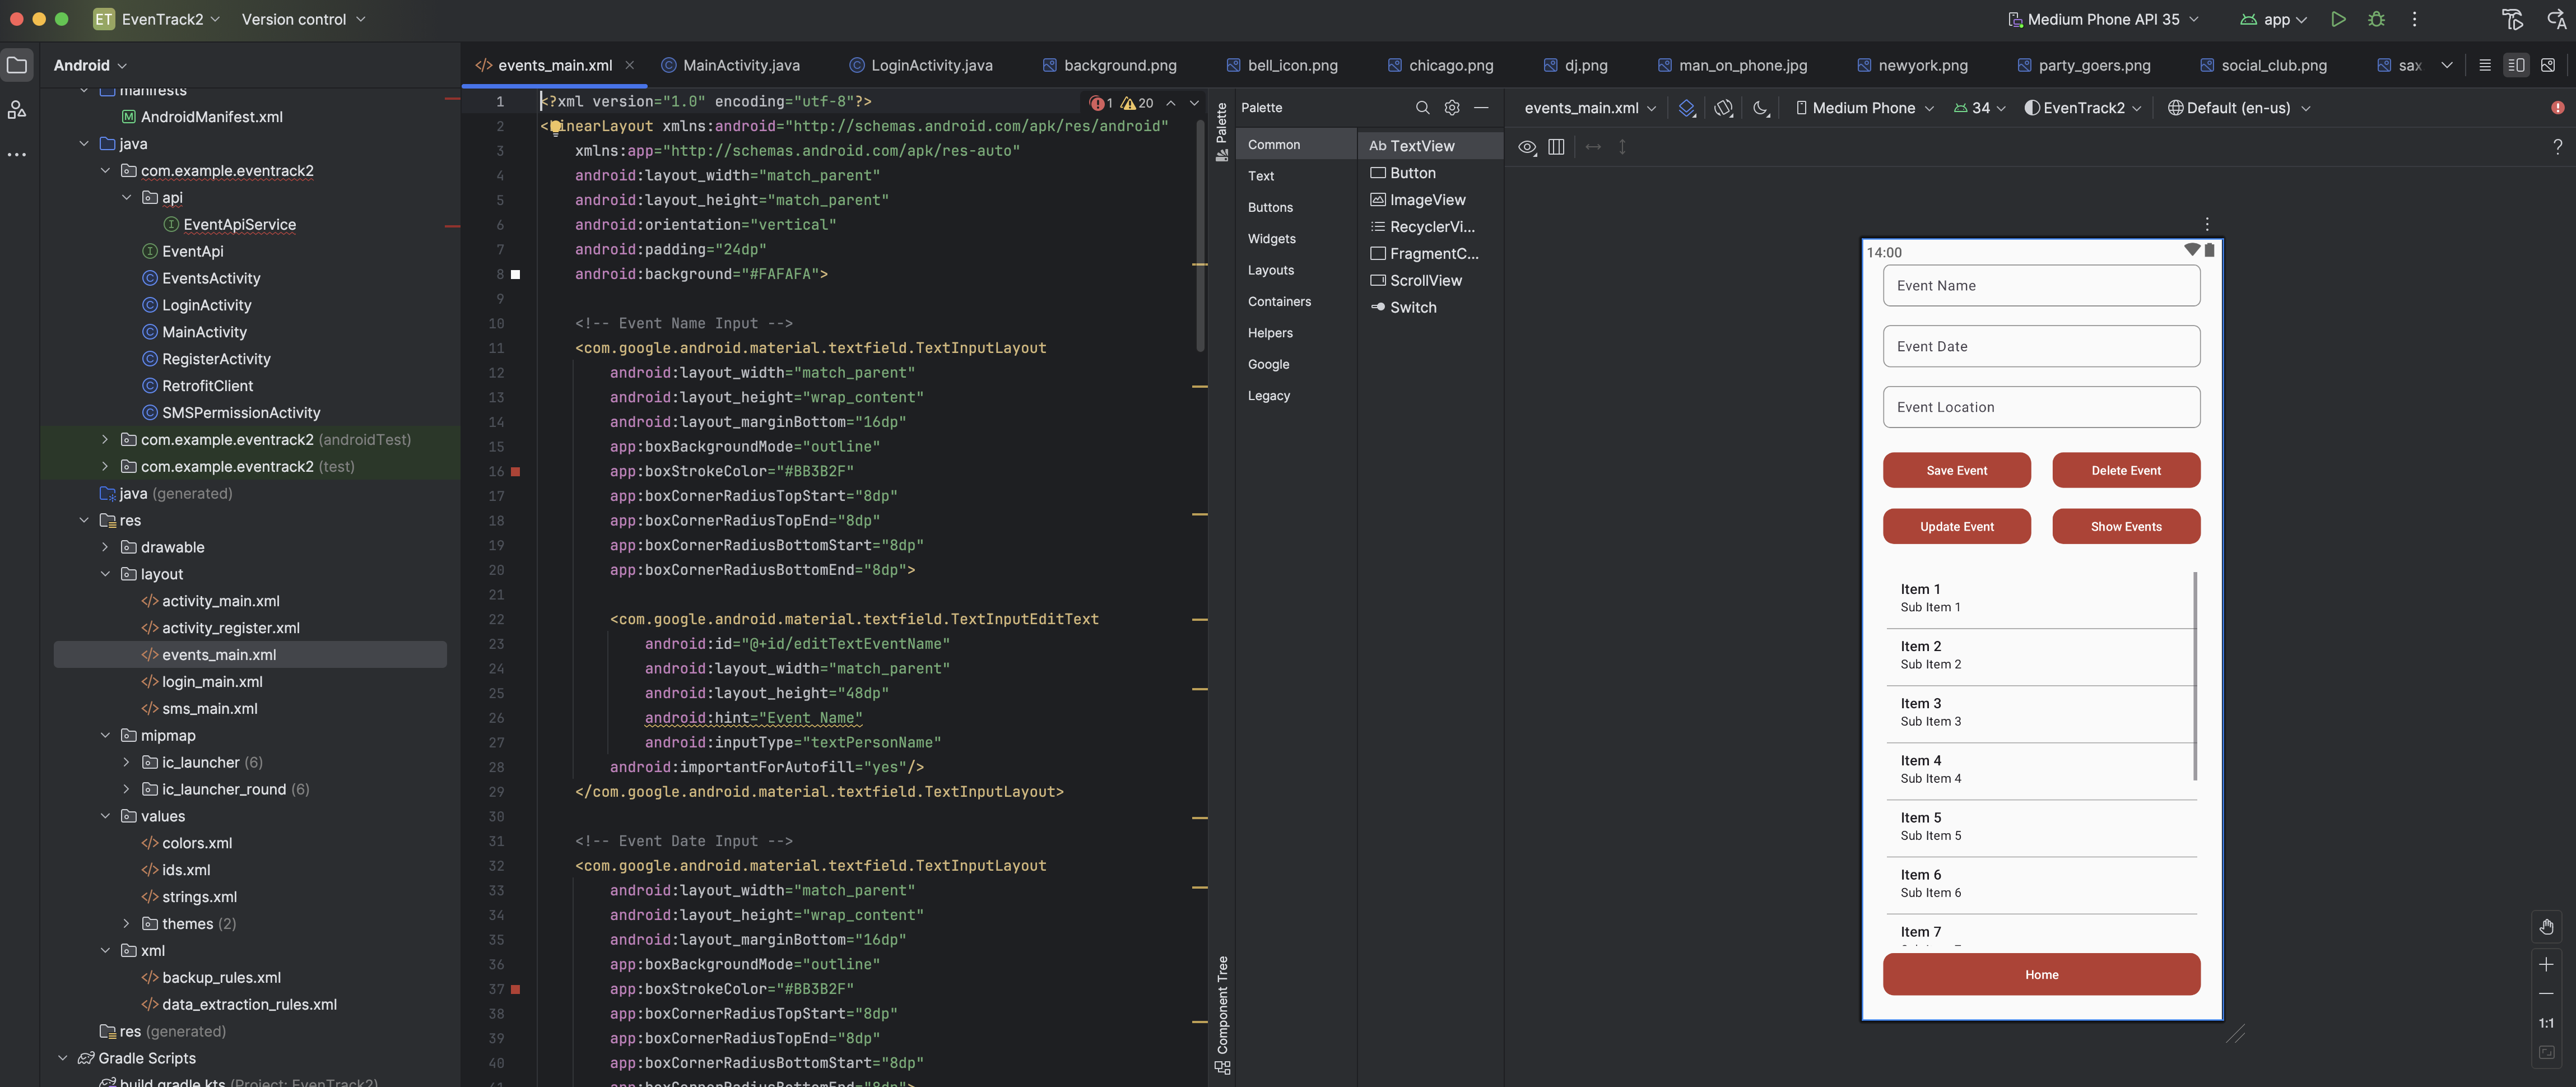Viewport: 2576px width, 1087px height.
Task: Click the columns icon next to the eye icon
Action: click(x=1556, y=147)
